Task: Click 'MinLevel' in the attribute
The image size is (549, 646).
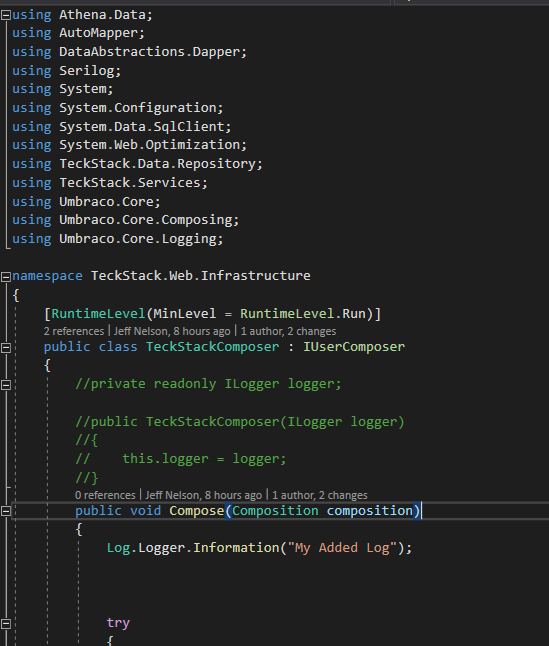Action: pos(185,314)
